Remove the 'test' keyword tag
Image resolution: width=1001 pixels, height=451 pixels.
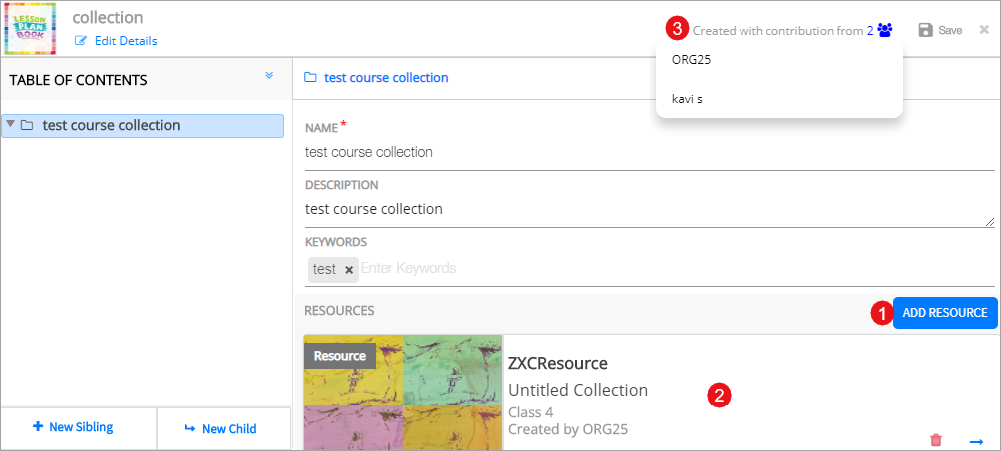(349, 270)
